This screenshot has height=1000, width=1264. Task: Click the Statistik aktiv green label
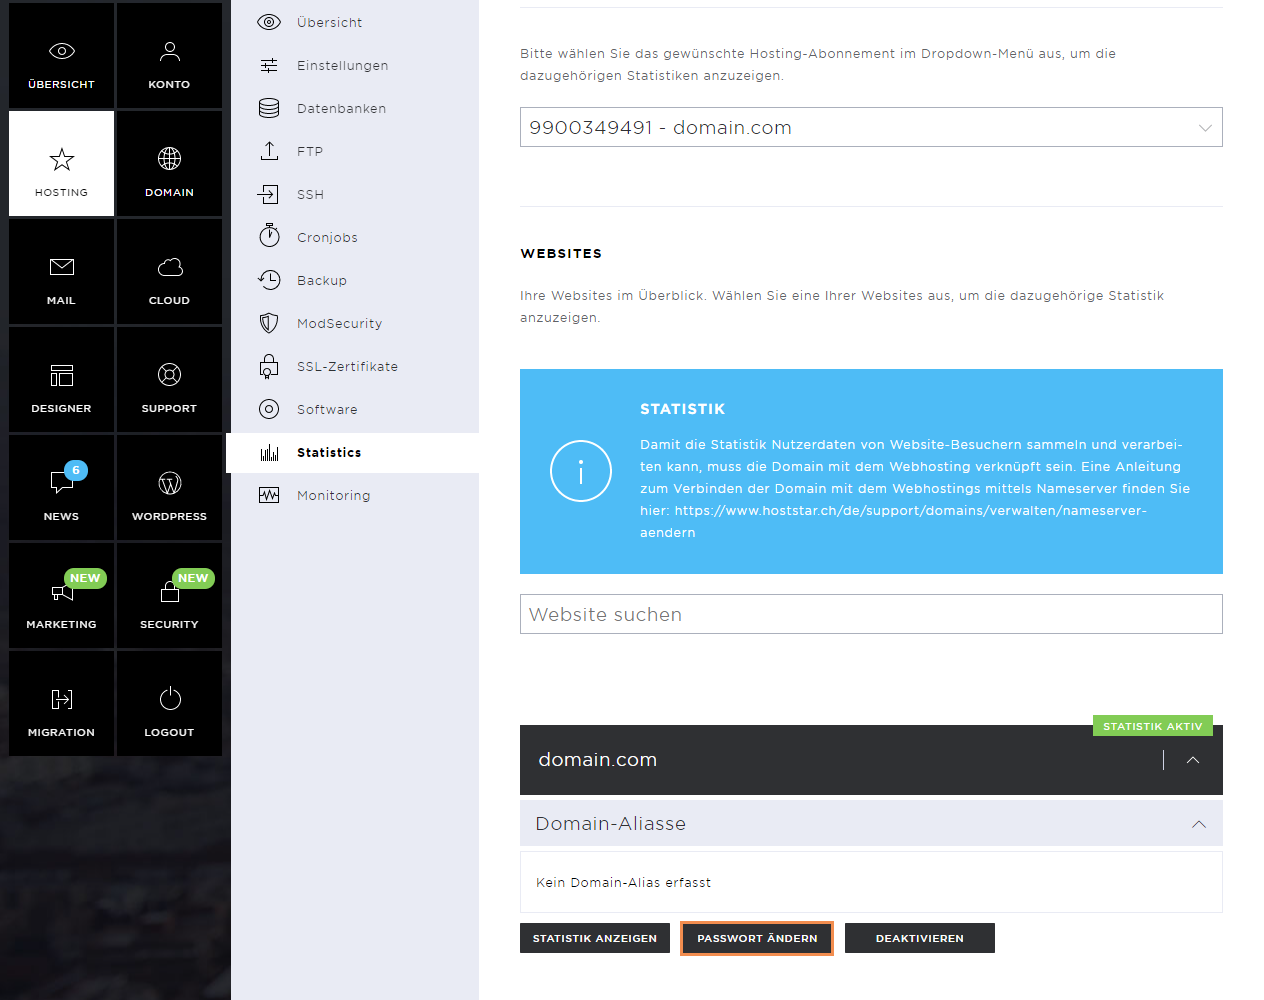1153,726
